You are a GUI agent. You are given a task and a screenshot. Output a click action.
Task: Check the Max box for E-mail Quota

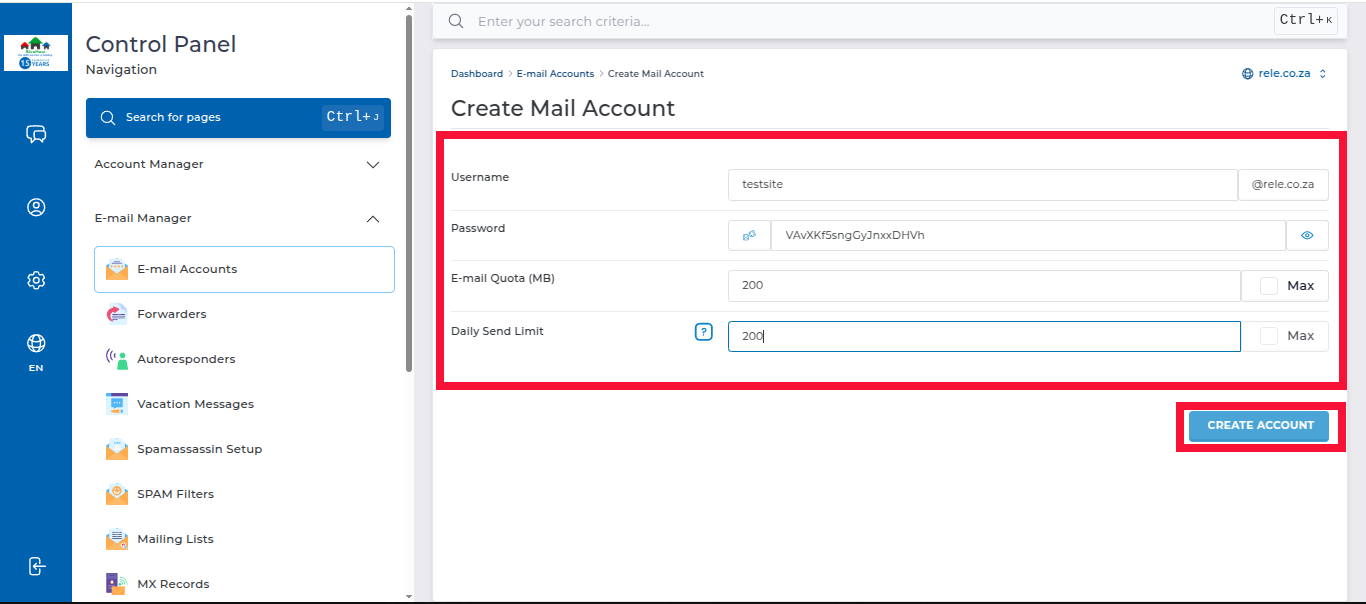coord(1269,285)
